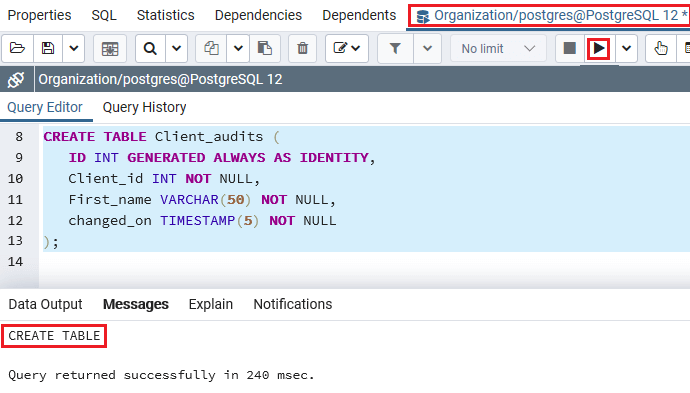The image size is (690, 393).
Task: Run the query with the Execute play button
Action: tap(598, 48)
